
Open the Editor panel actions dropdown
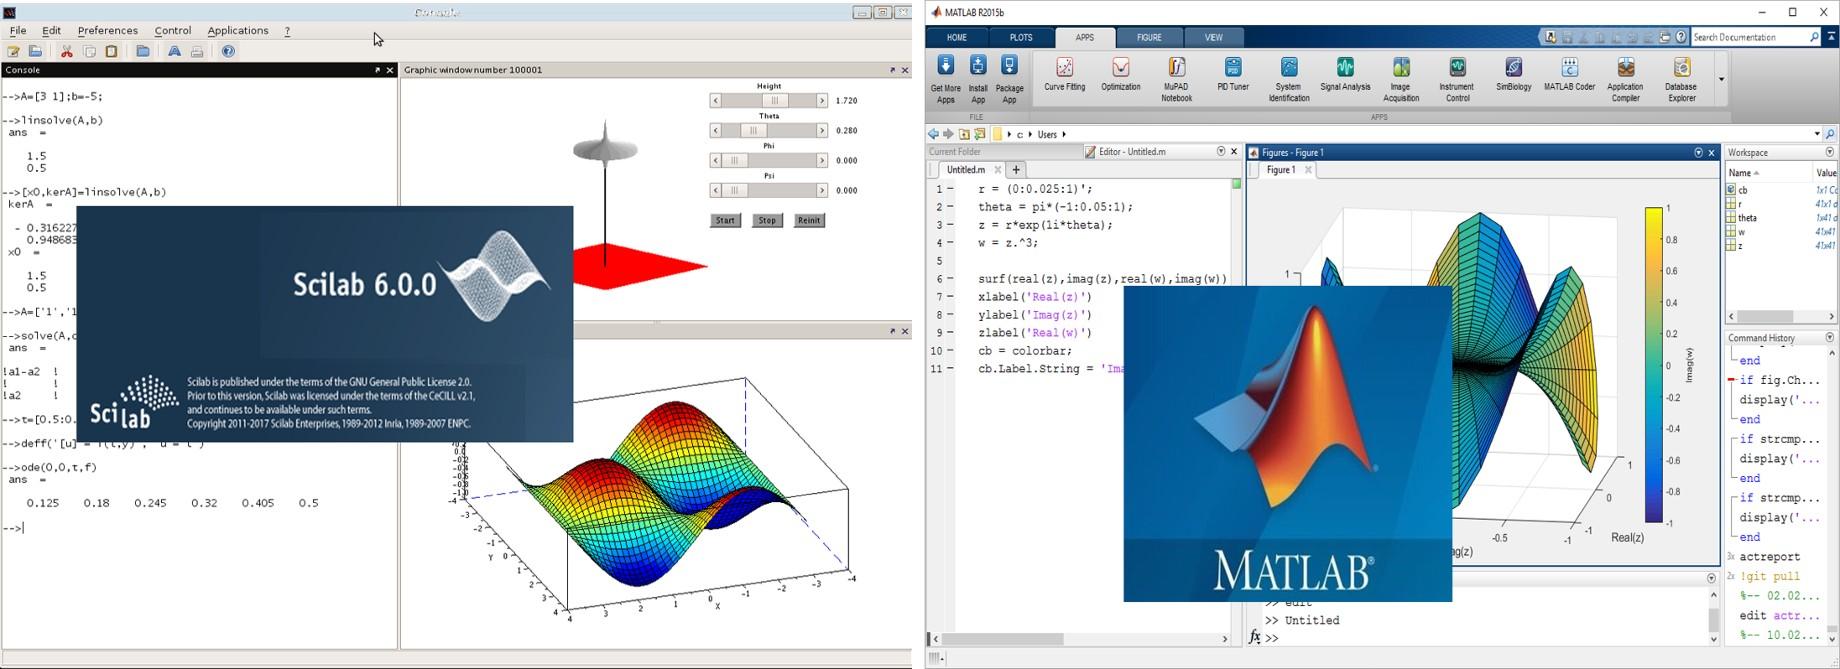pos(1220,152)
